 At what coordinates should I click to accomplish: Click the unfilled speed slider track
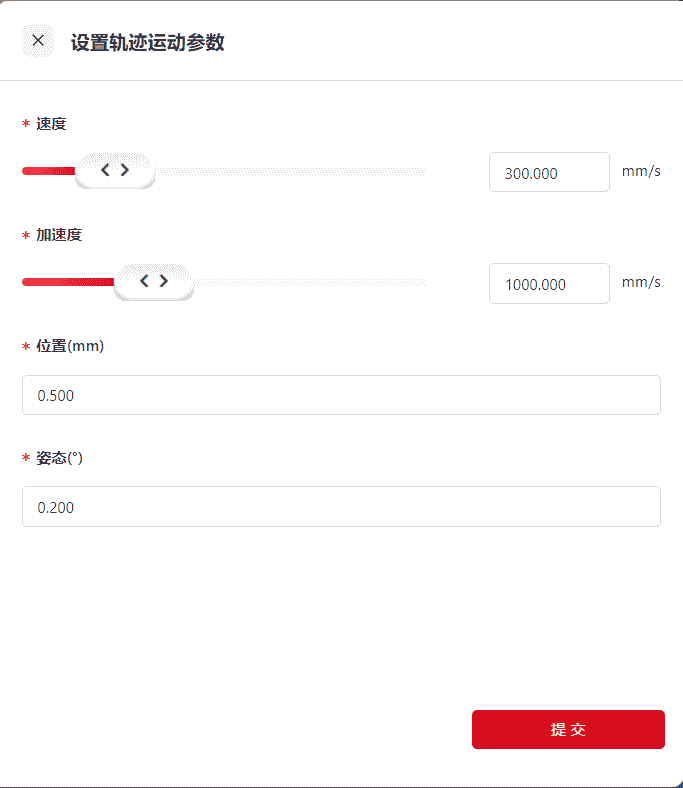(290, 171)
